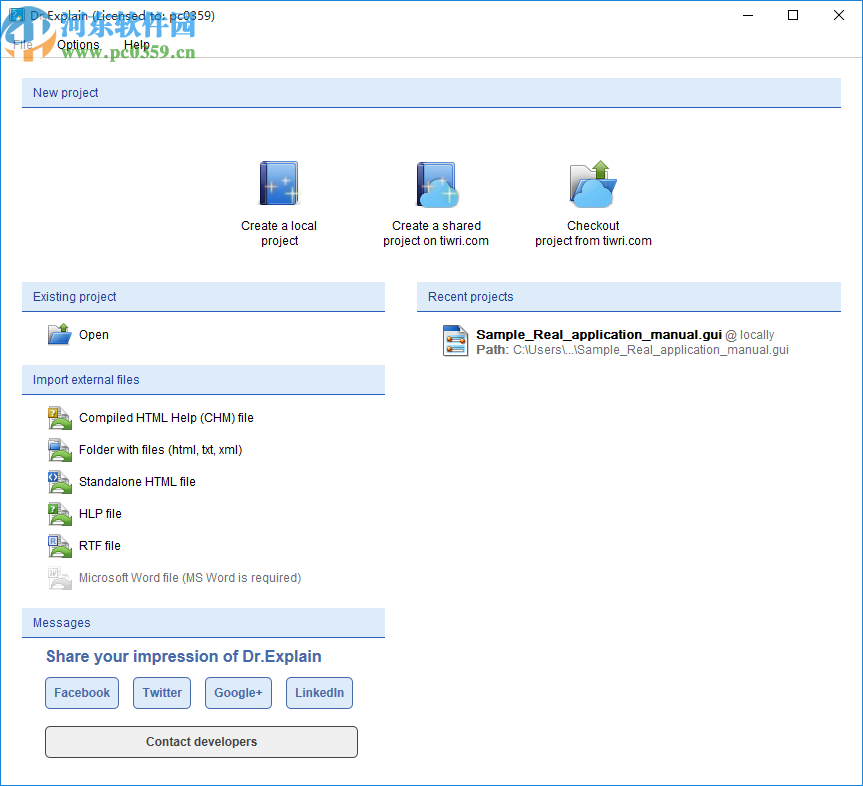Click the New project section header
The image size is (863, 786).
pyautogui.click(x=432, y=92)
